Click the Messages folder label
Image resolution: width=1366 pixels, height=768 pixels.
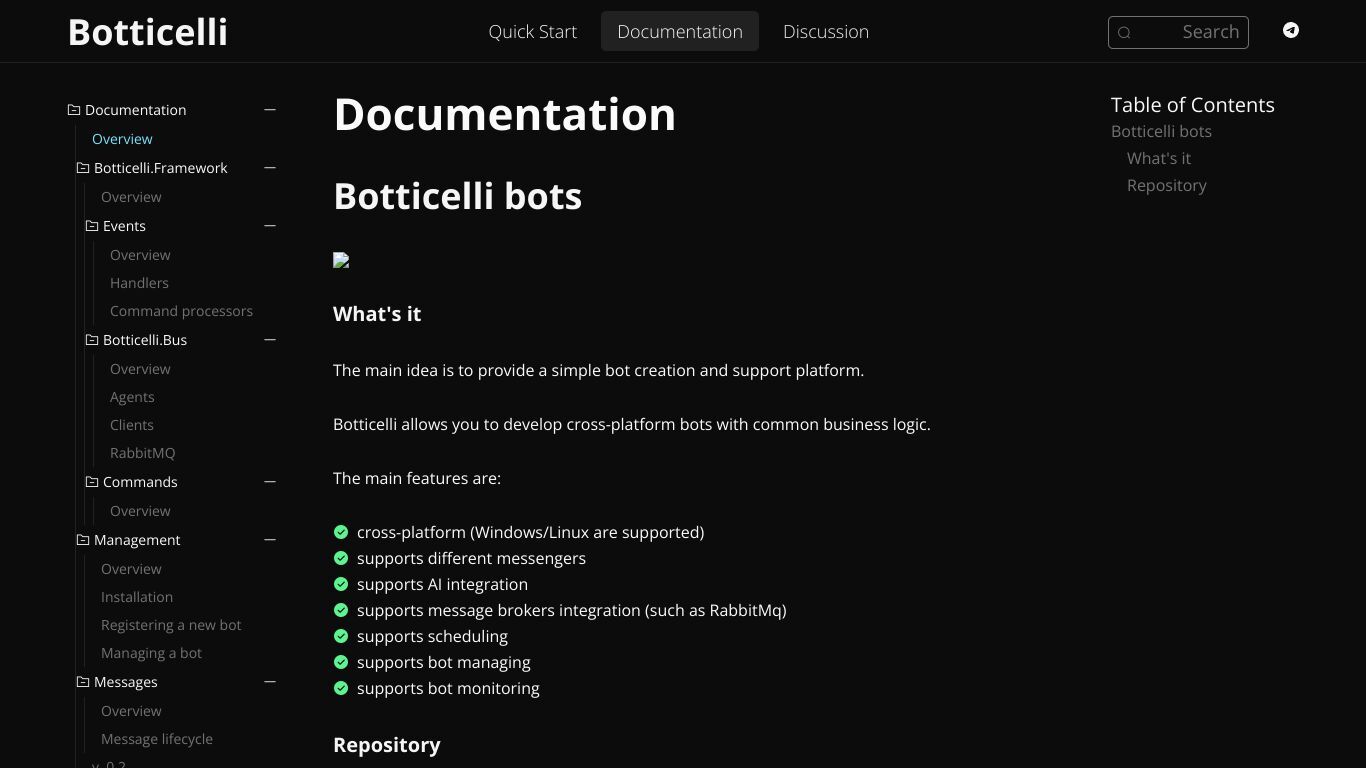point(126,682)
